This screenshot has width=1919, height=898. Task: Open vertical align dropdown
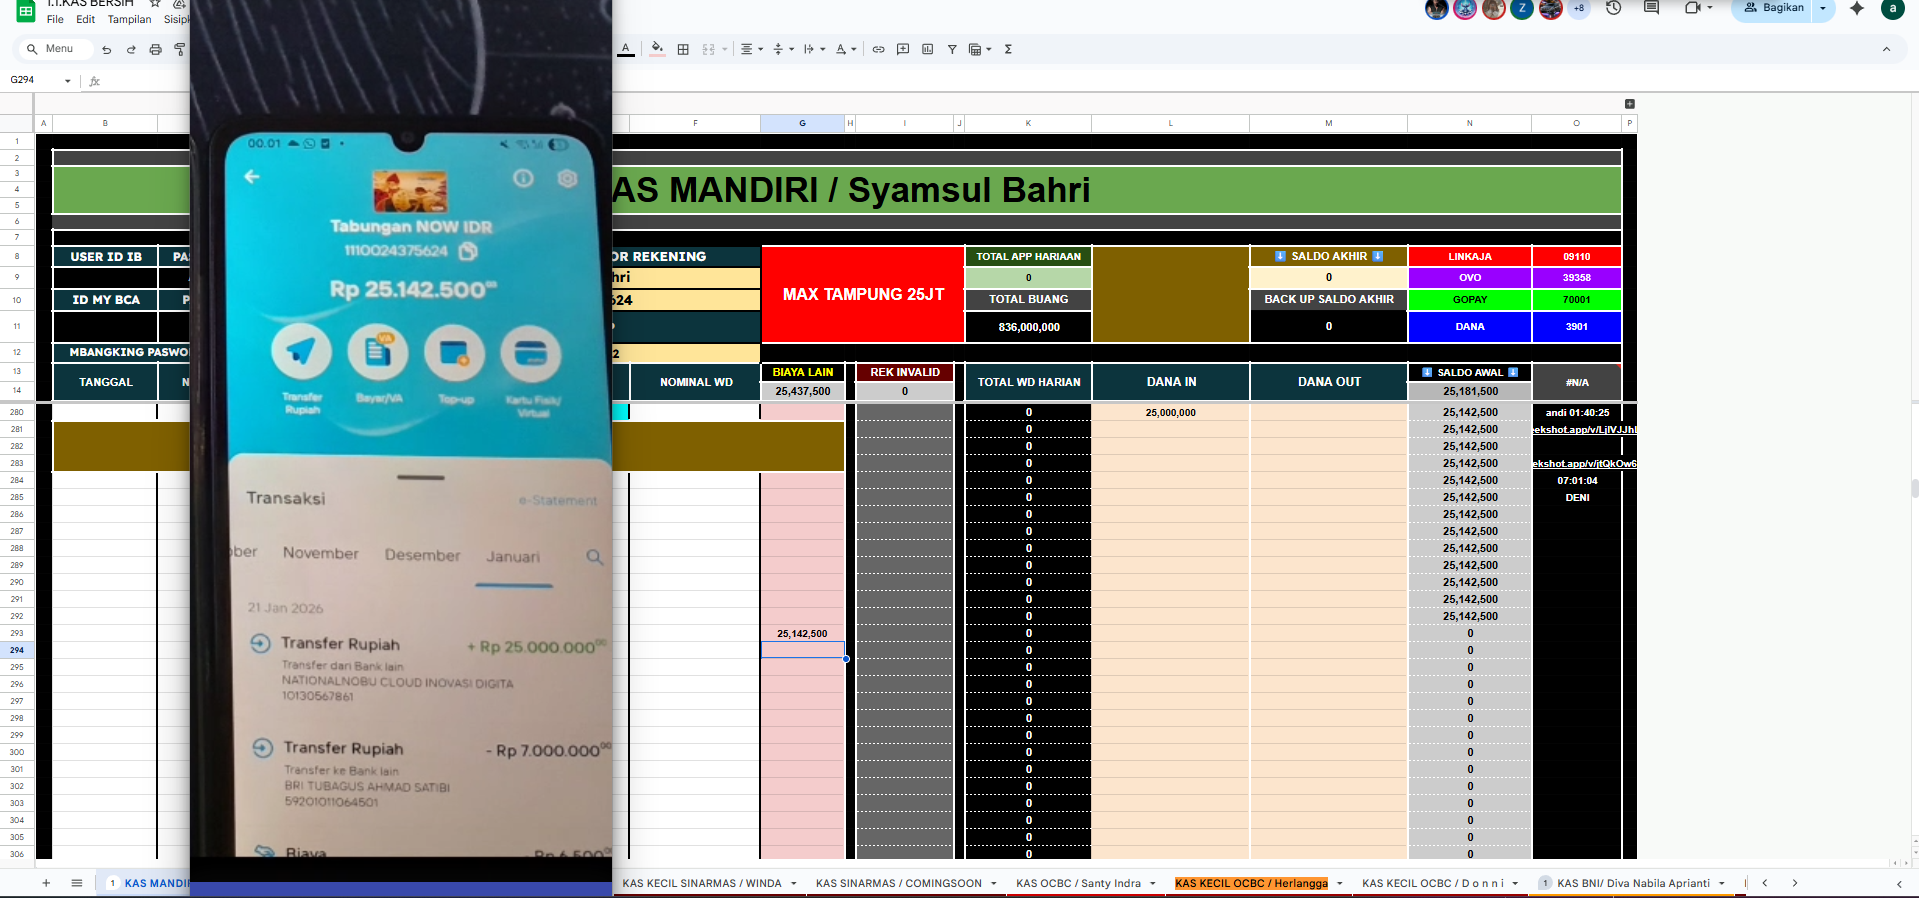click(x=783, y=49)
